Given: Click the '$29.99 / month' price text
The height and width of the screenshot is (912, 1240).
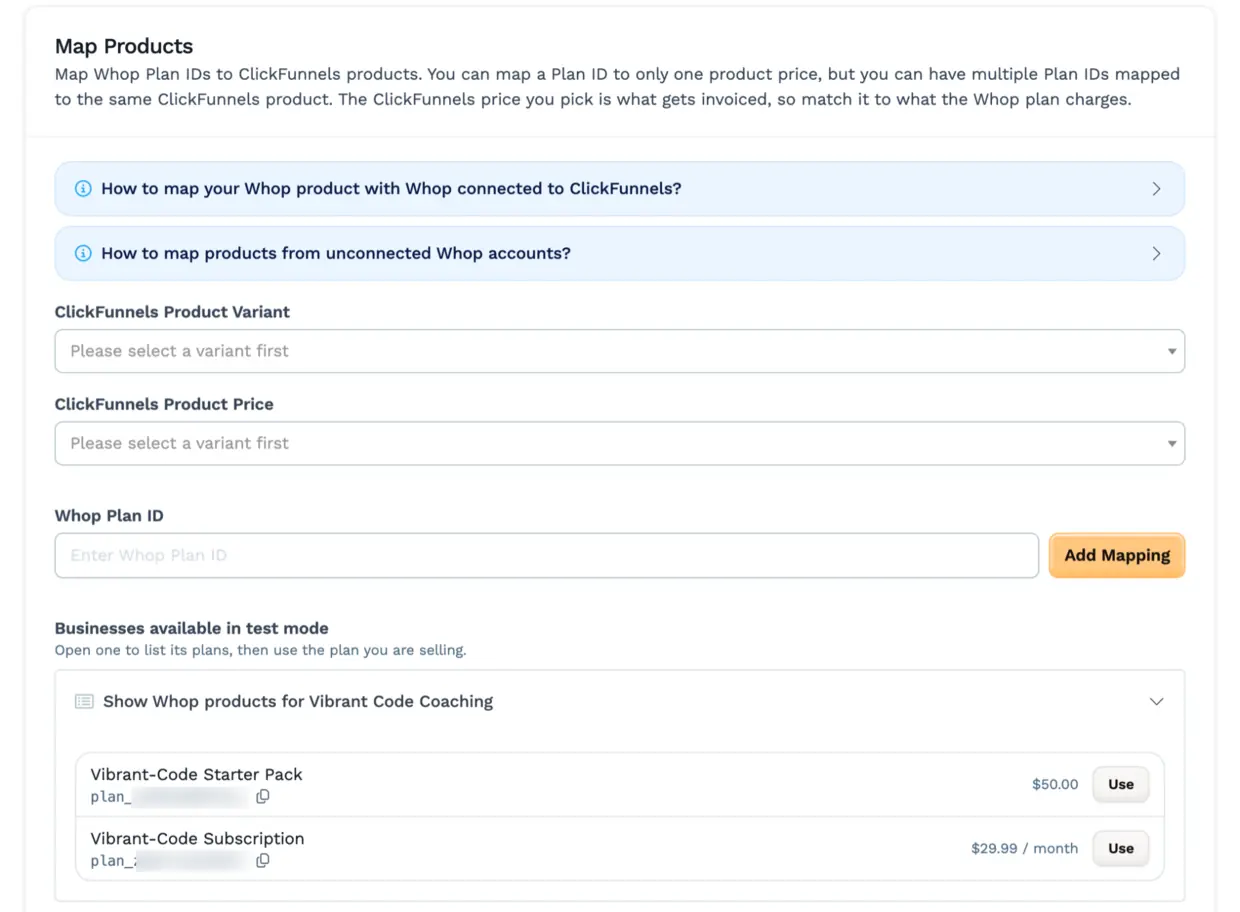Looking at the screenshot, I should 1024,848.
